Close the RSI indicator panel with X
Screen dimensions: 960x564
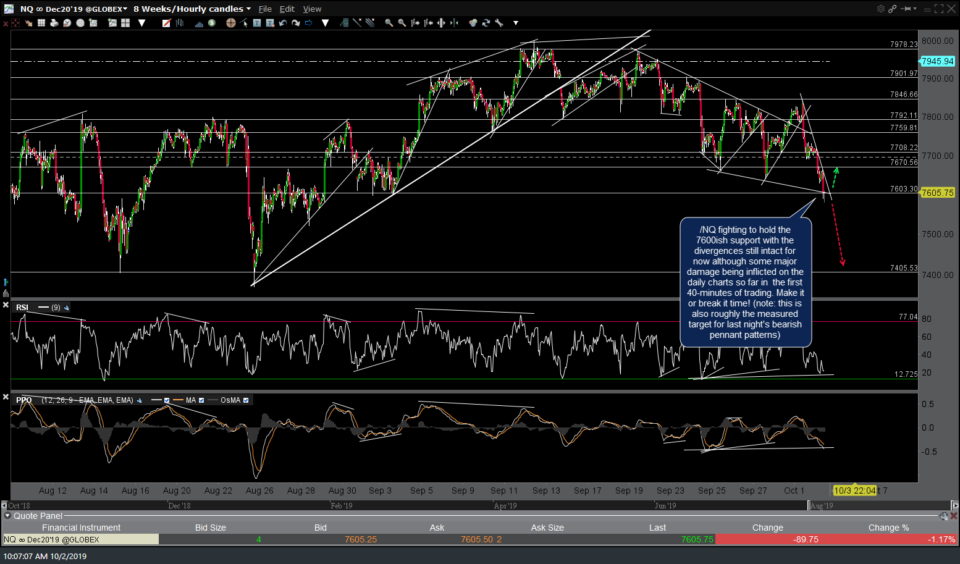6,304
